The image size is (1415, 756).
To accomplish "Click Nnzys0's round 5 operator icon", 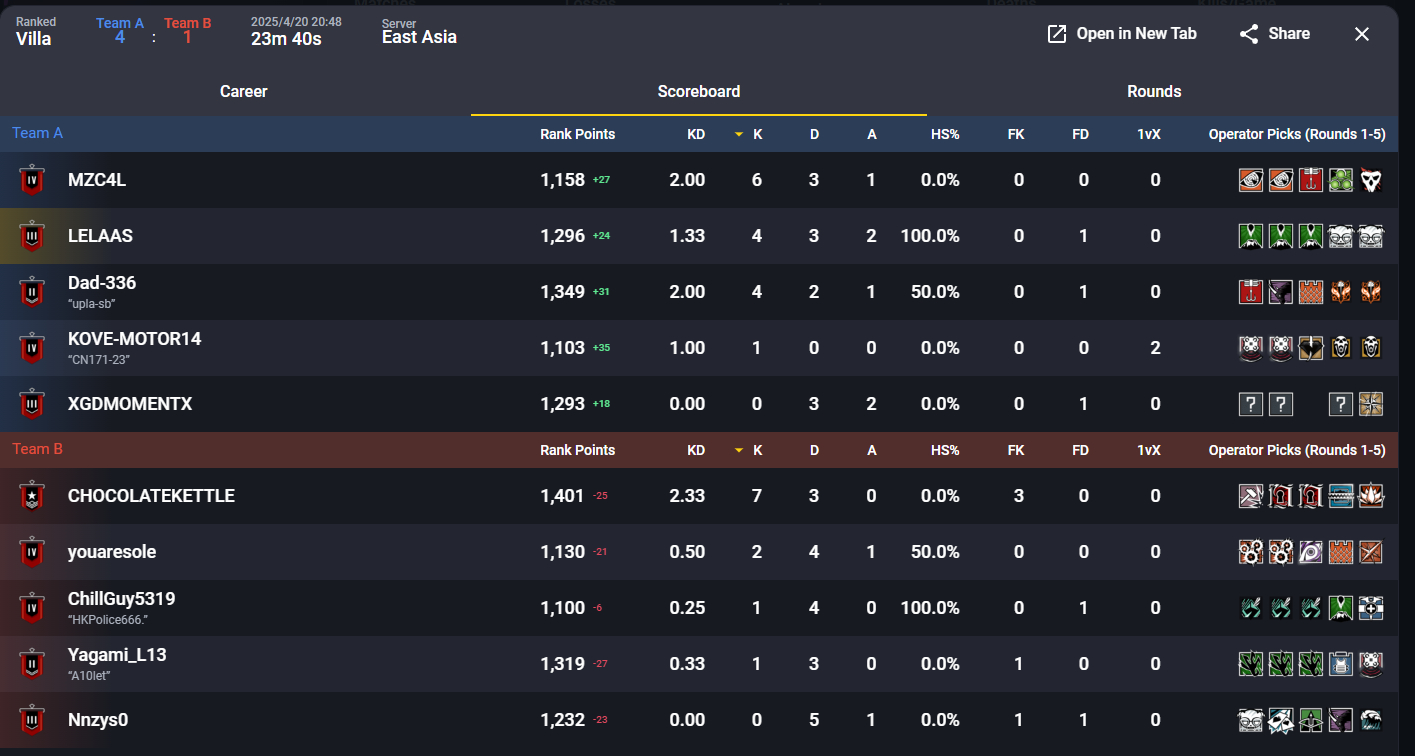I will tap(1371, 720).
